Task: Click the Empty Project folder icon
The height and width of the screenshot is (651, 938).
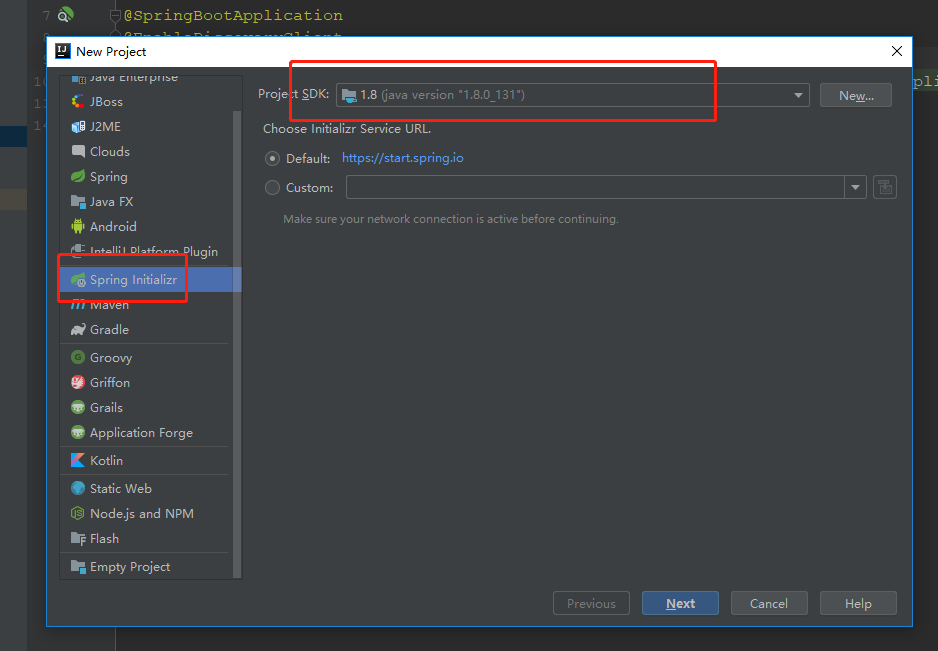Action: click(78, 566)
